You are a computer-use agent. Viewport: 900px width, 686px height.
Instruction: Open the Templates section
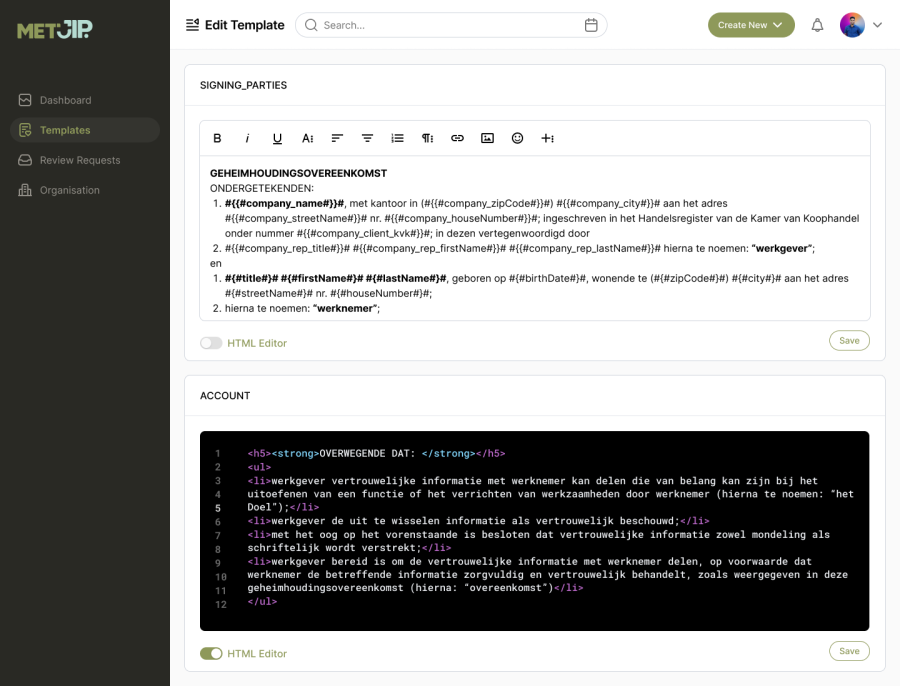(x=85, y=130)
